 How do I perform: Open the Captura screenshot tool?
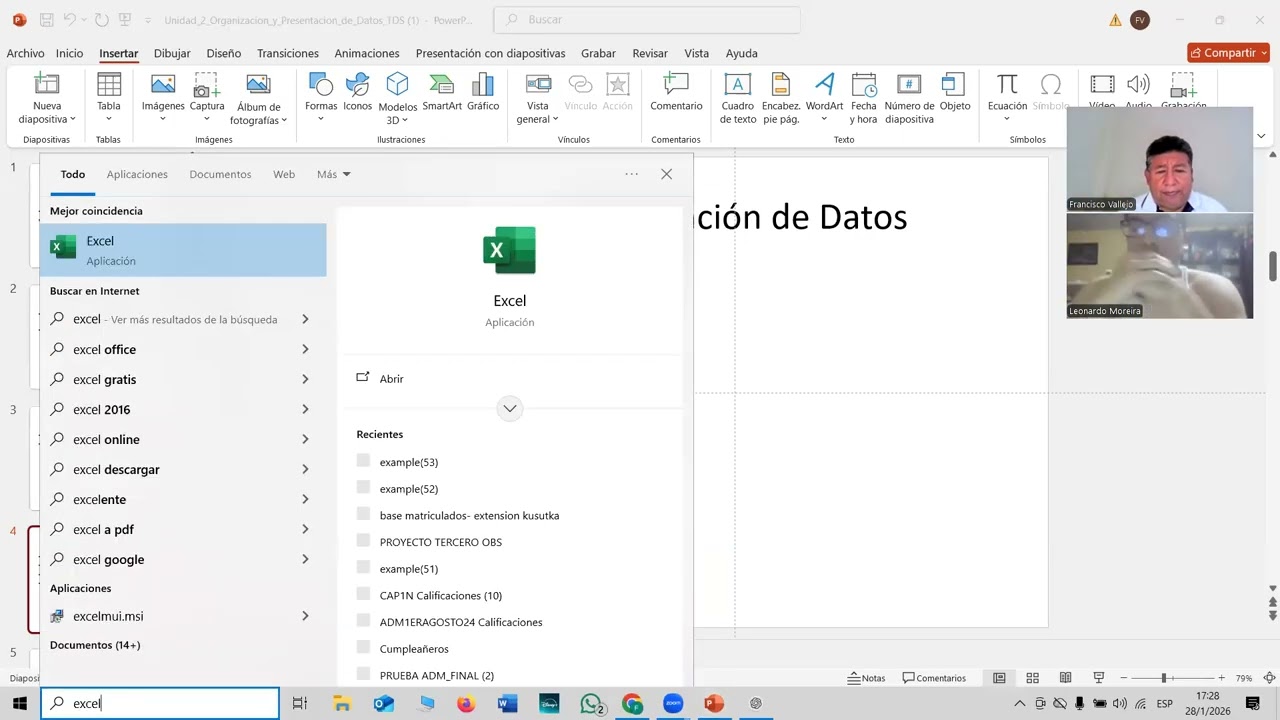coord(207,97)
